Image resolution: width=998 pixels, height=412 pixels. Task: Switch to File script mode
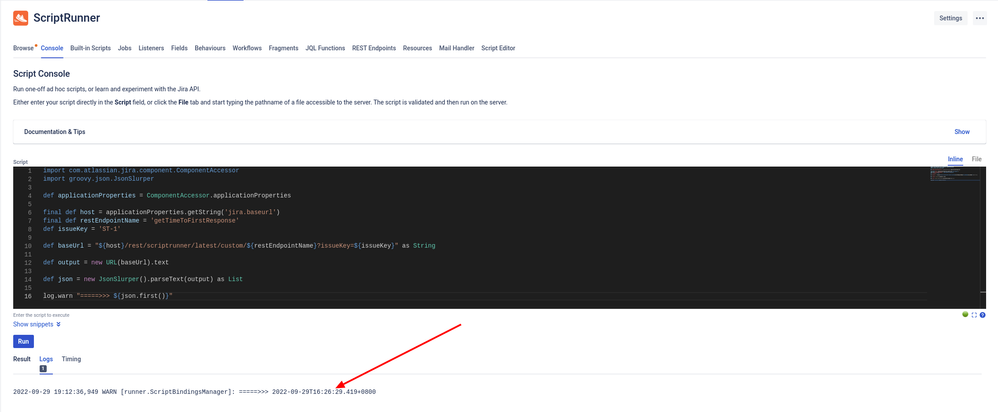(x=976, y=159)
